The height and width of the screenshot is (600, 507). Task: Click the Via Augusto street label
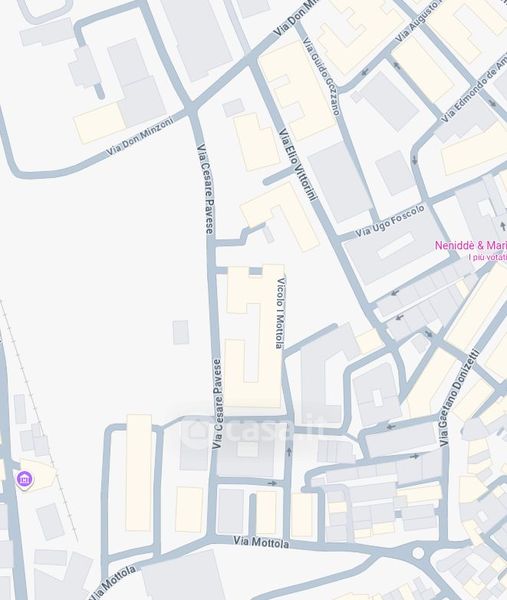[417, 22]
